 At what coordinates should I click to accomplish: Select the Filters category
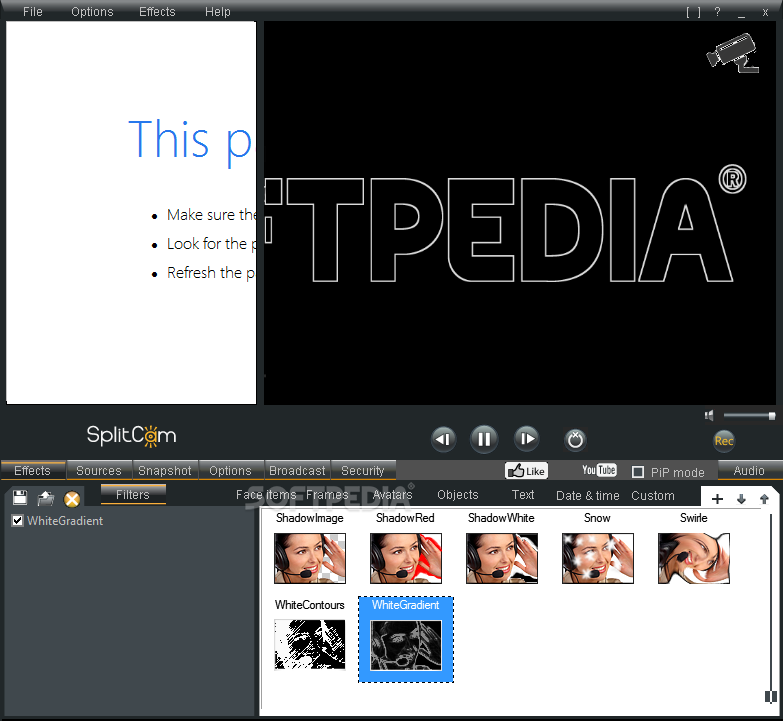pos(133,494)
